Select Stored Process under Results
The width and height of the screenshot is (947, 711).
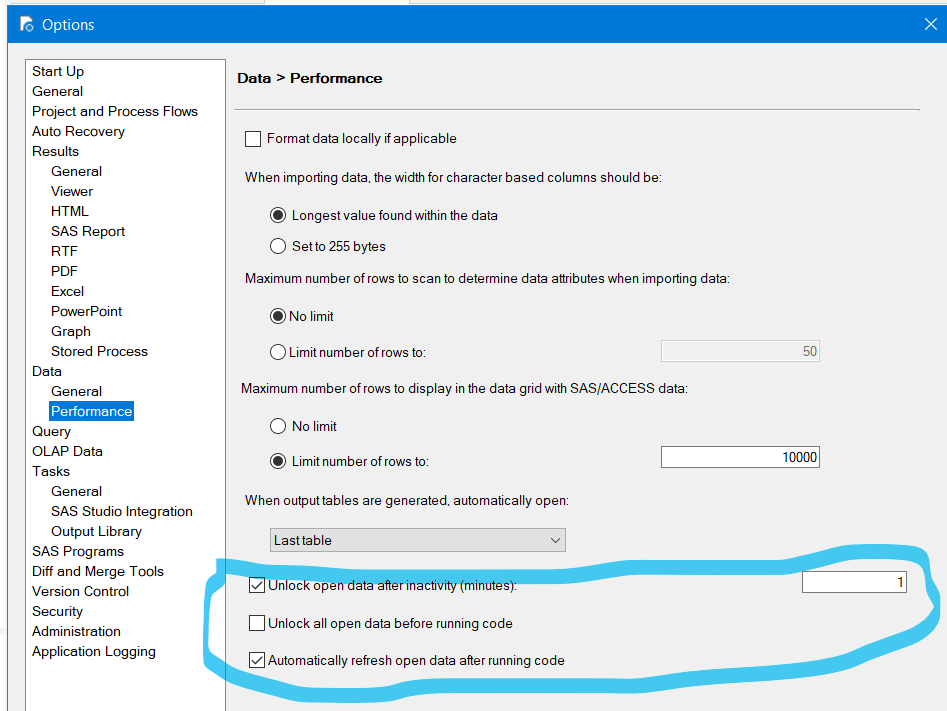(99, 351)
